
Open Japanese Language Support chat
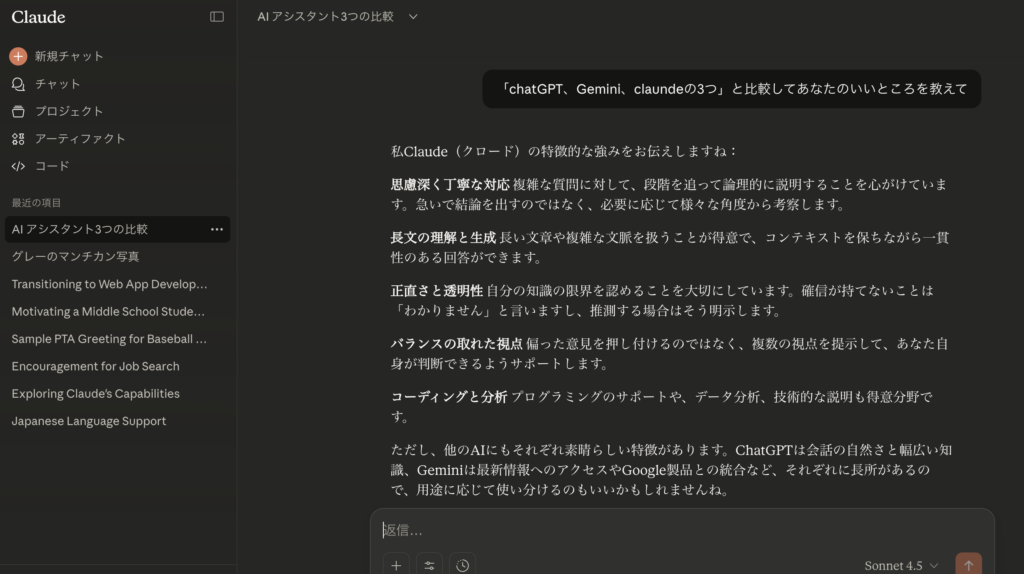[x=89, y=421]
